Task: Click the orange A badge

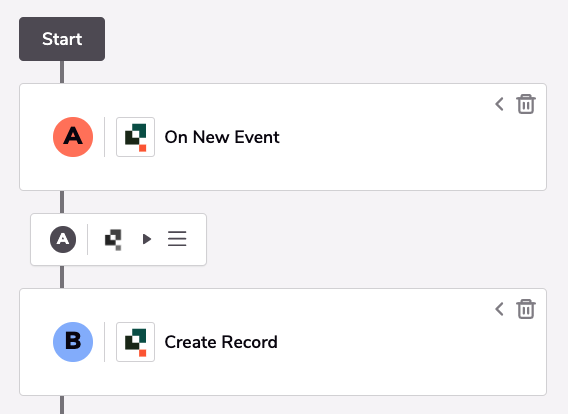Action: tap(73, 137)
